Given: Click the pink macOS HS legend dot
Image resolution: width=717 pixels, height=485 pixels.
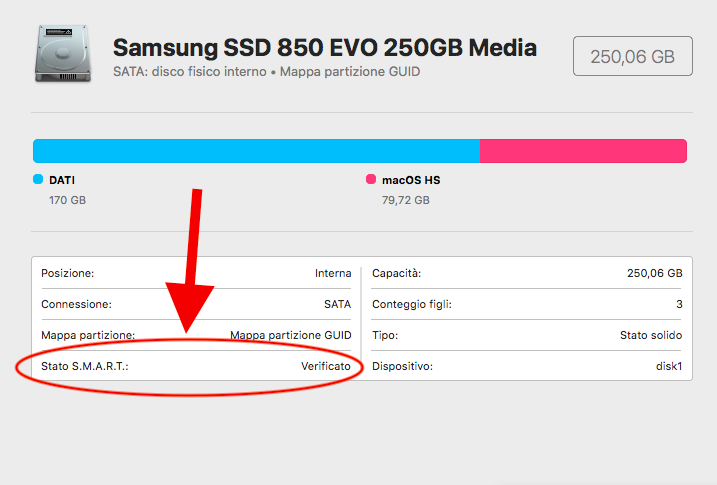Looking at the screenshot, I should tap(371, 179).
